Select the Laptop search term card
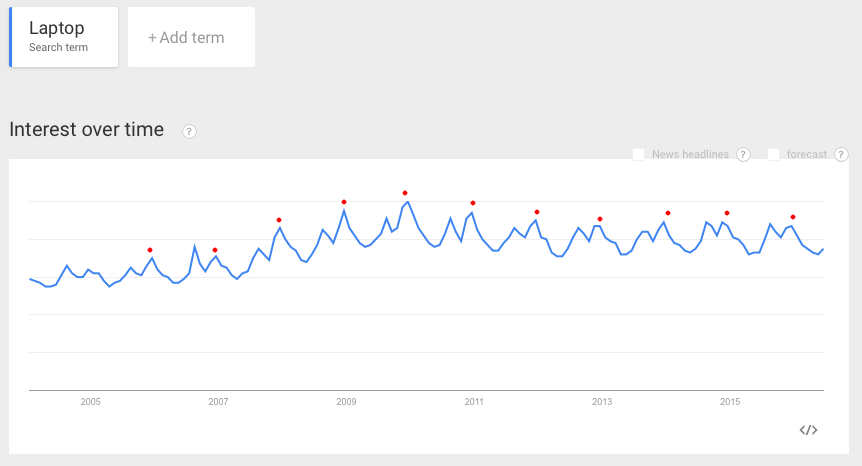The height and width of the screenshot is (466, 862). pos(64,38)
